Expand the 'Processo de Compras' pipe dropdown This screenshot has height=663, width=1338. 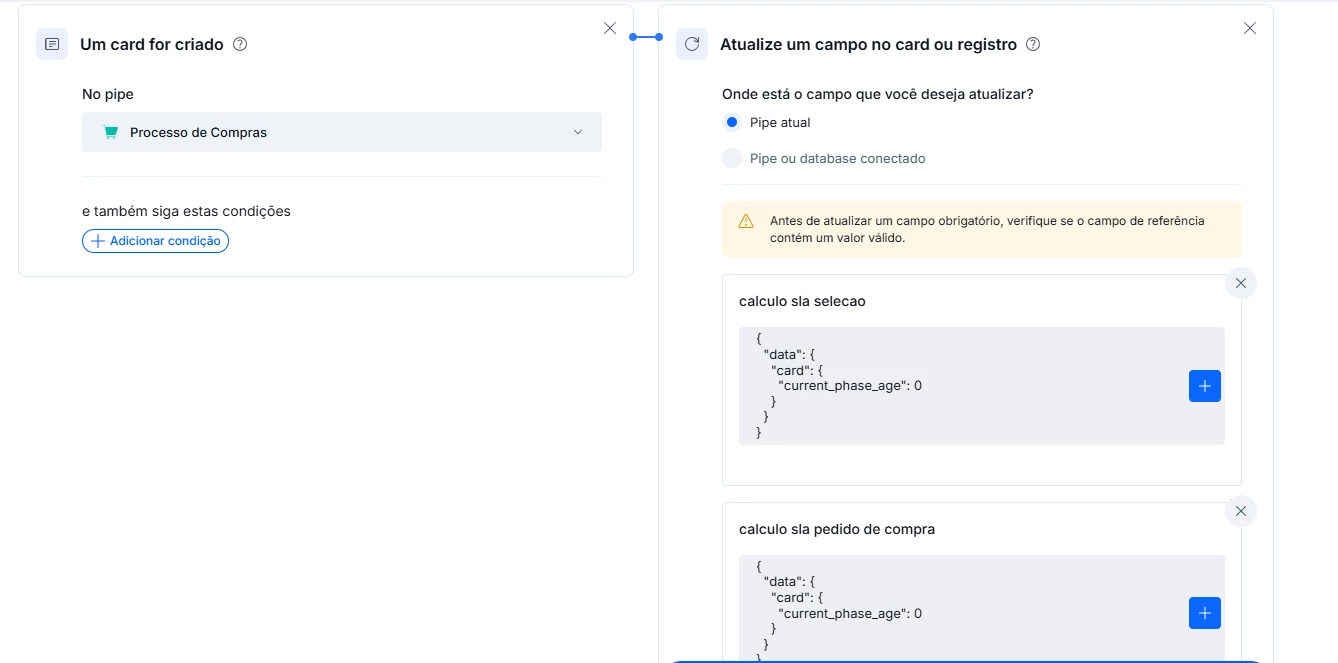(x=342, y=132)
